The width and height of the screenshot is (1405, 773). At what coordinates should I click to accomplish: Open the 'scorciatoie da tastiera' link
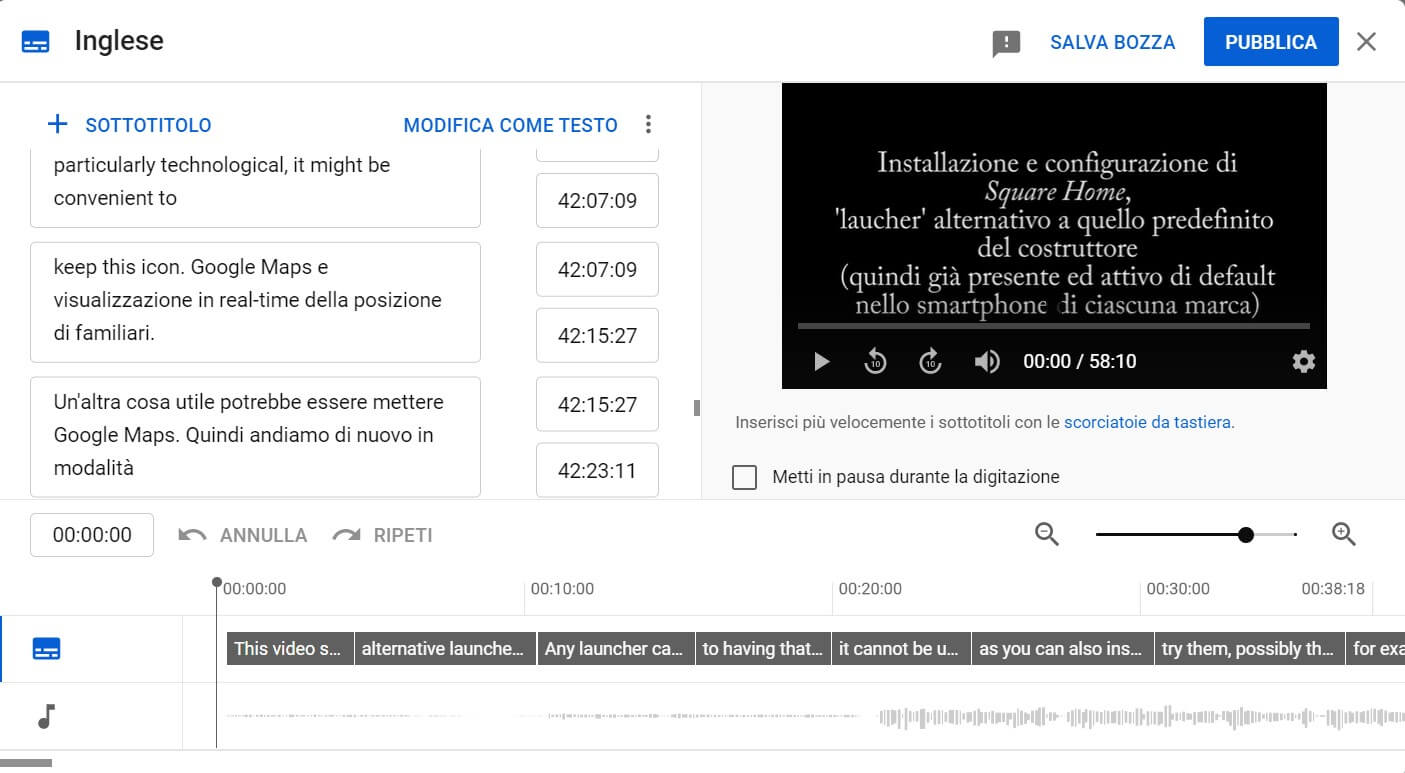[1147, 422]
